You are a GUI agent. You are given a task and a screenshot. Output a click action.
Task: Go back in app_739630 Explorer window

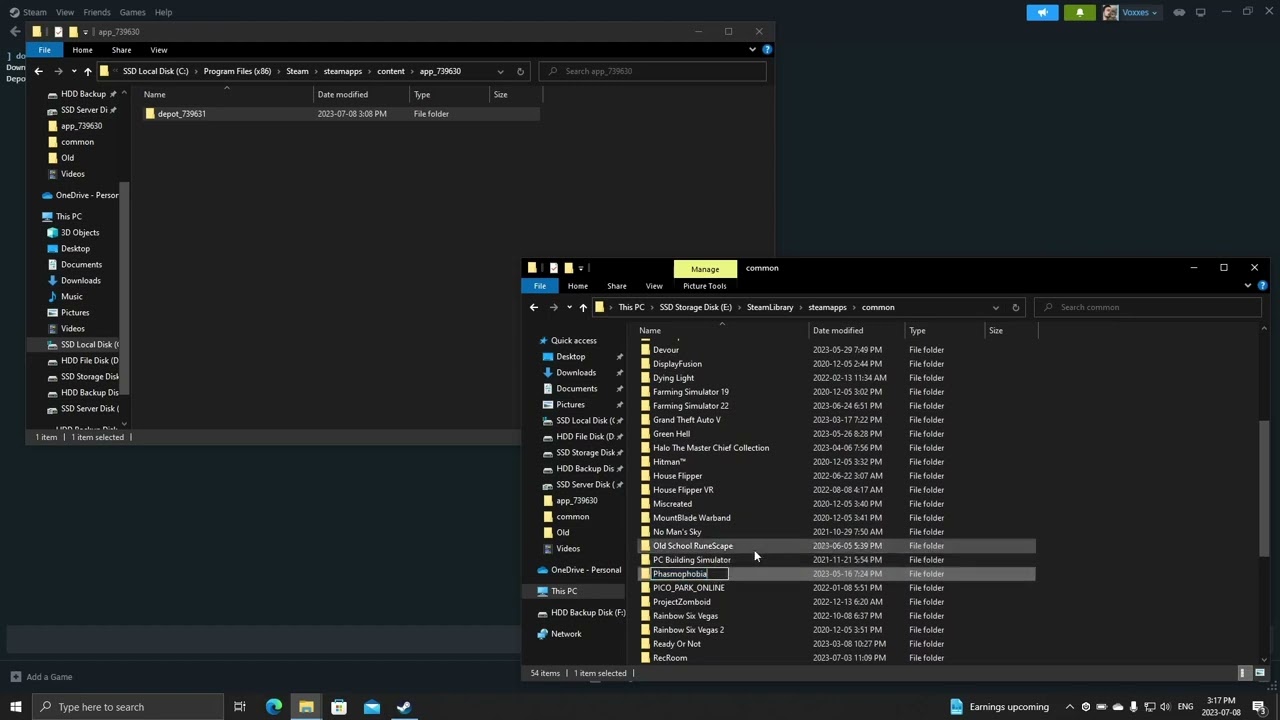(x=38, y=71)
